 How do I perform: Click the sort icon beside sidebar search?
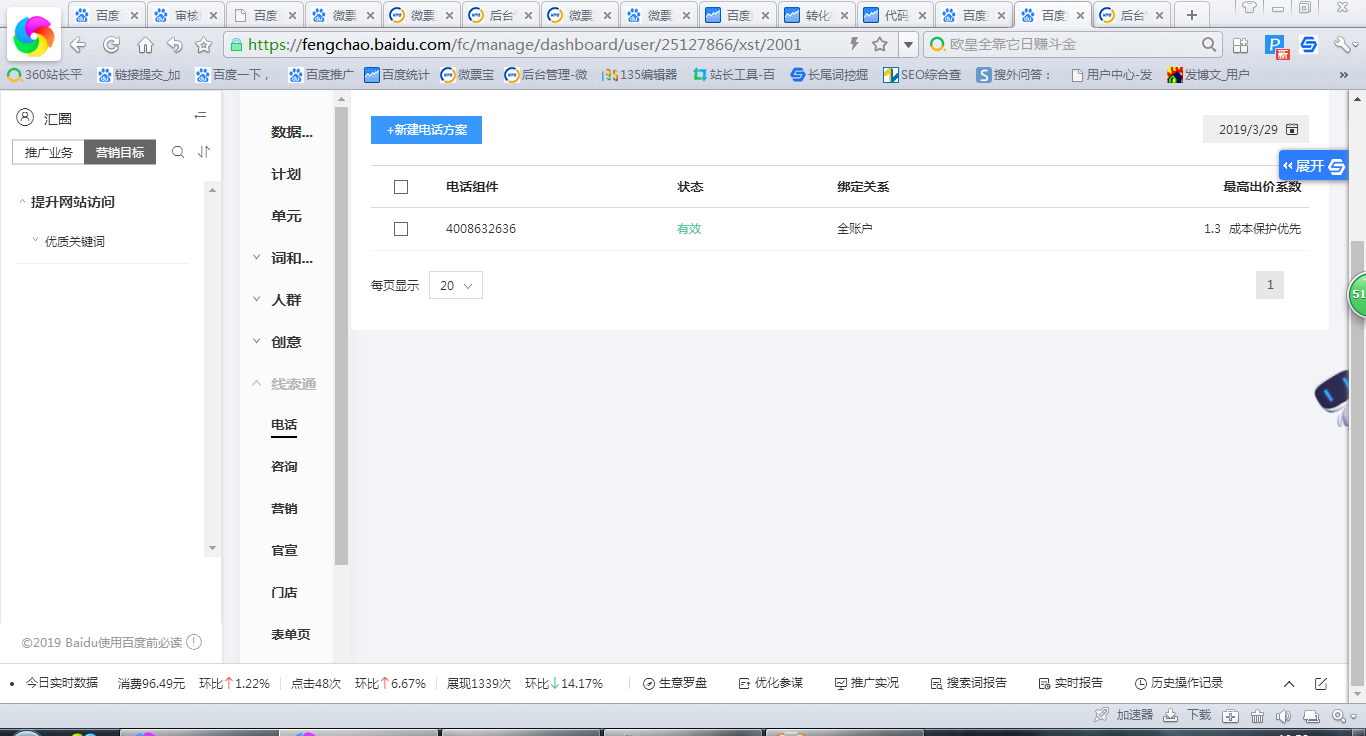[204, 152]
